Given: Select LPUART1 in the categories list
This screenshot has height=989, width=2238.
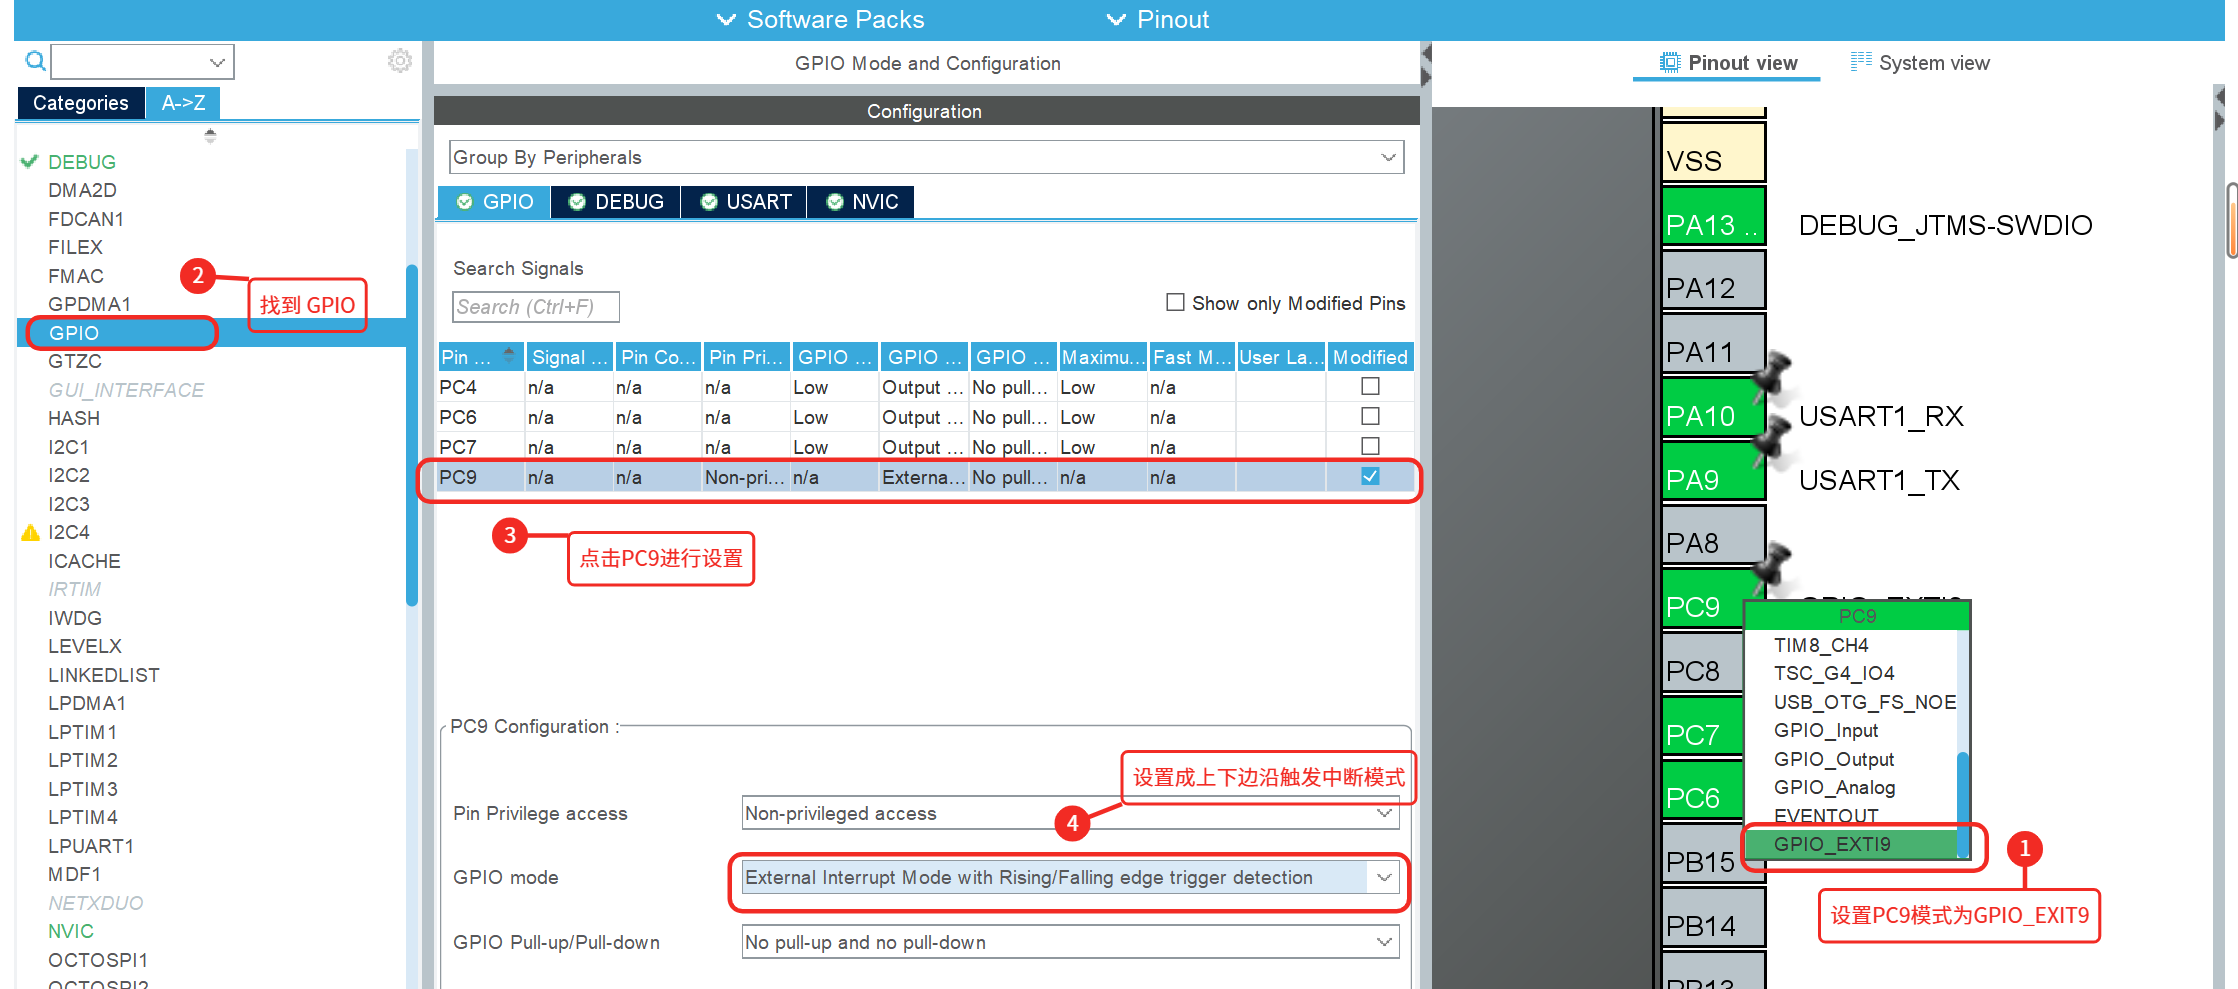Looking at the screenshot, I should 91,846.
